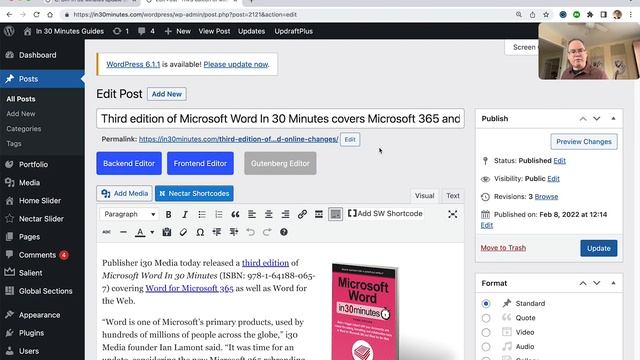Click the Update button
The image size is (640, 360).
599,248
